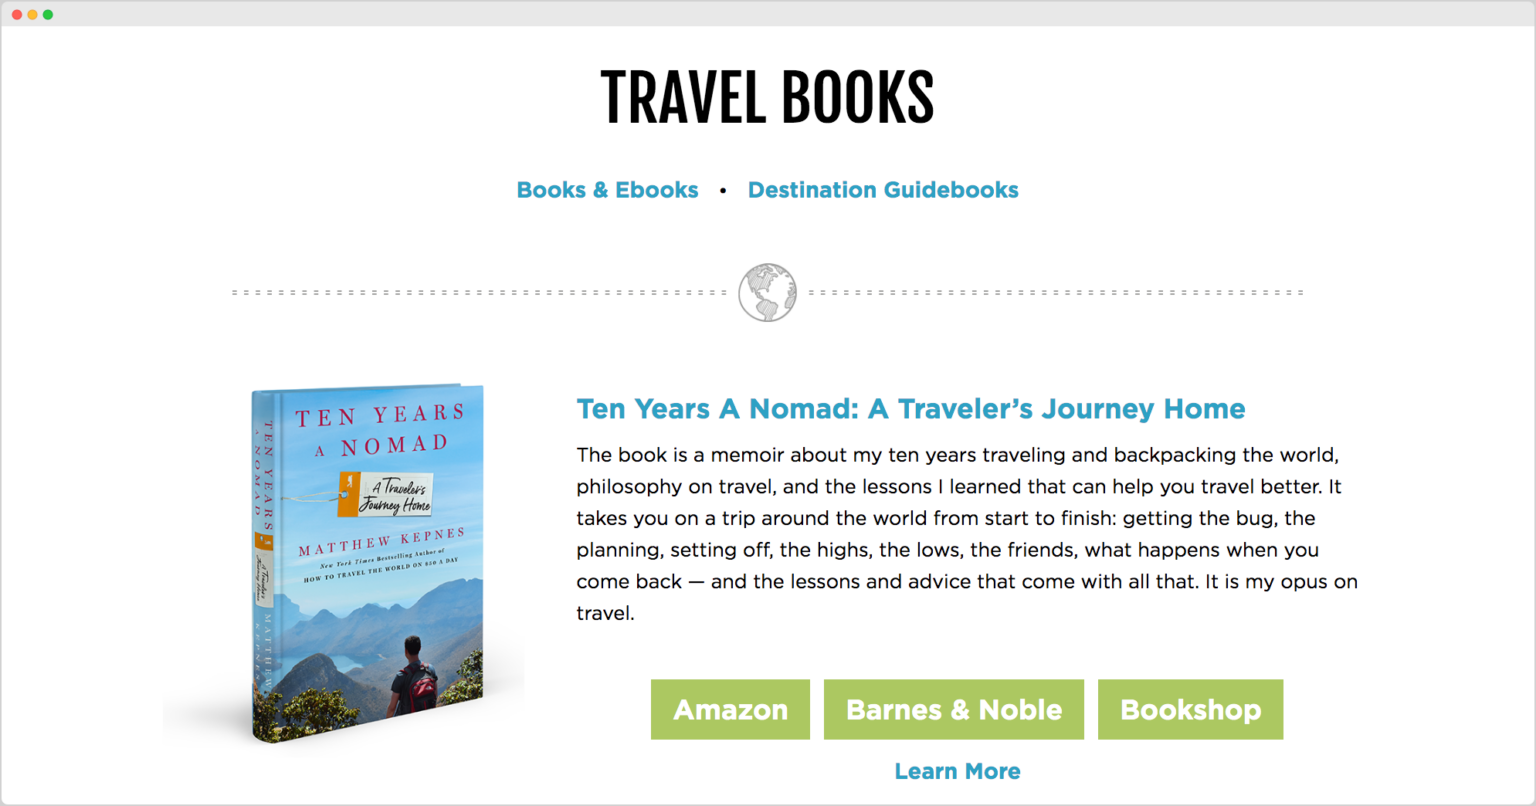The width and height of the screenshot is (1536, 806).
Task: Click the window title bar area
Action: point(768,14)
